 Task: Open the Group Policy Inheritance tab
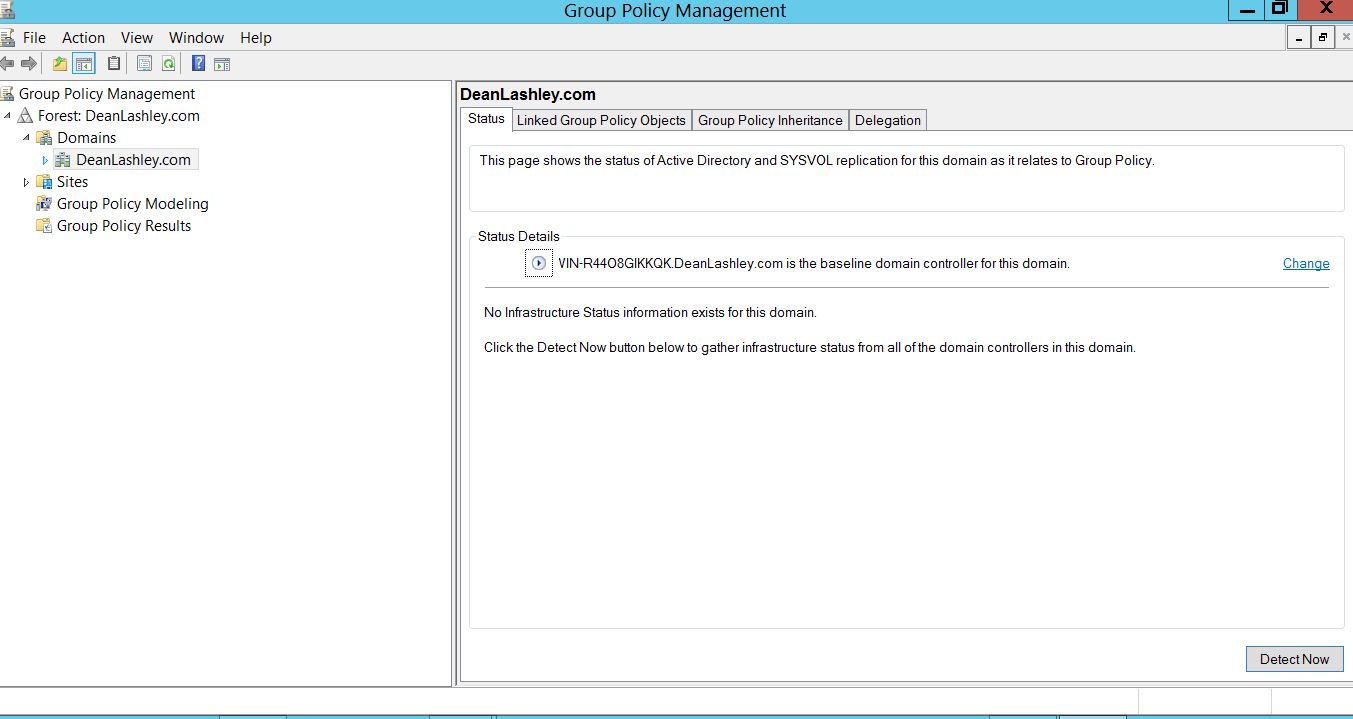pyautogui.click(x=770, y=120)
